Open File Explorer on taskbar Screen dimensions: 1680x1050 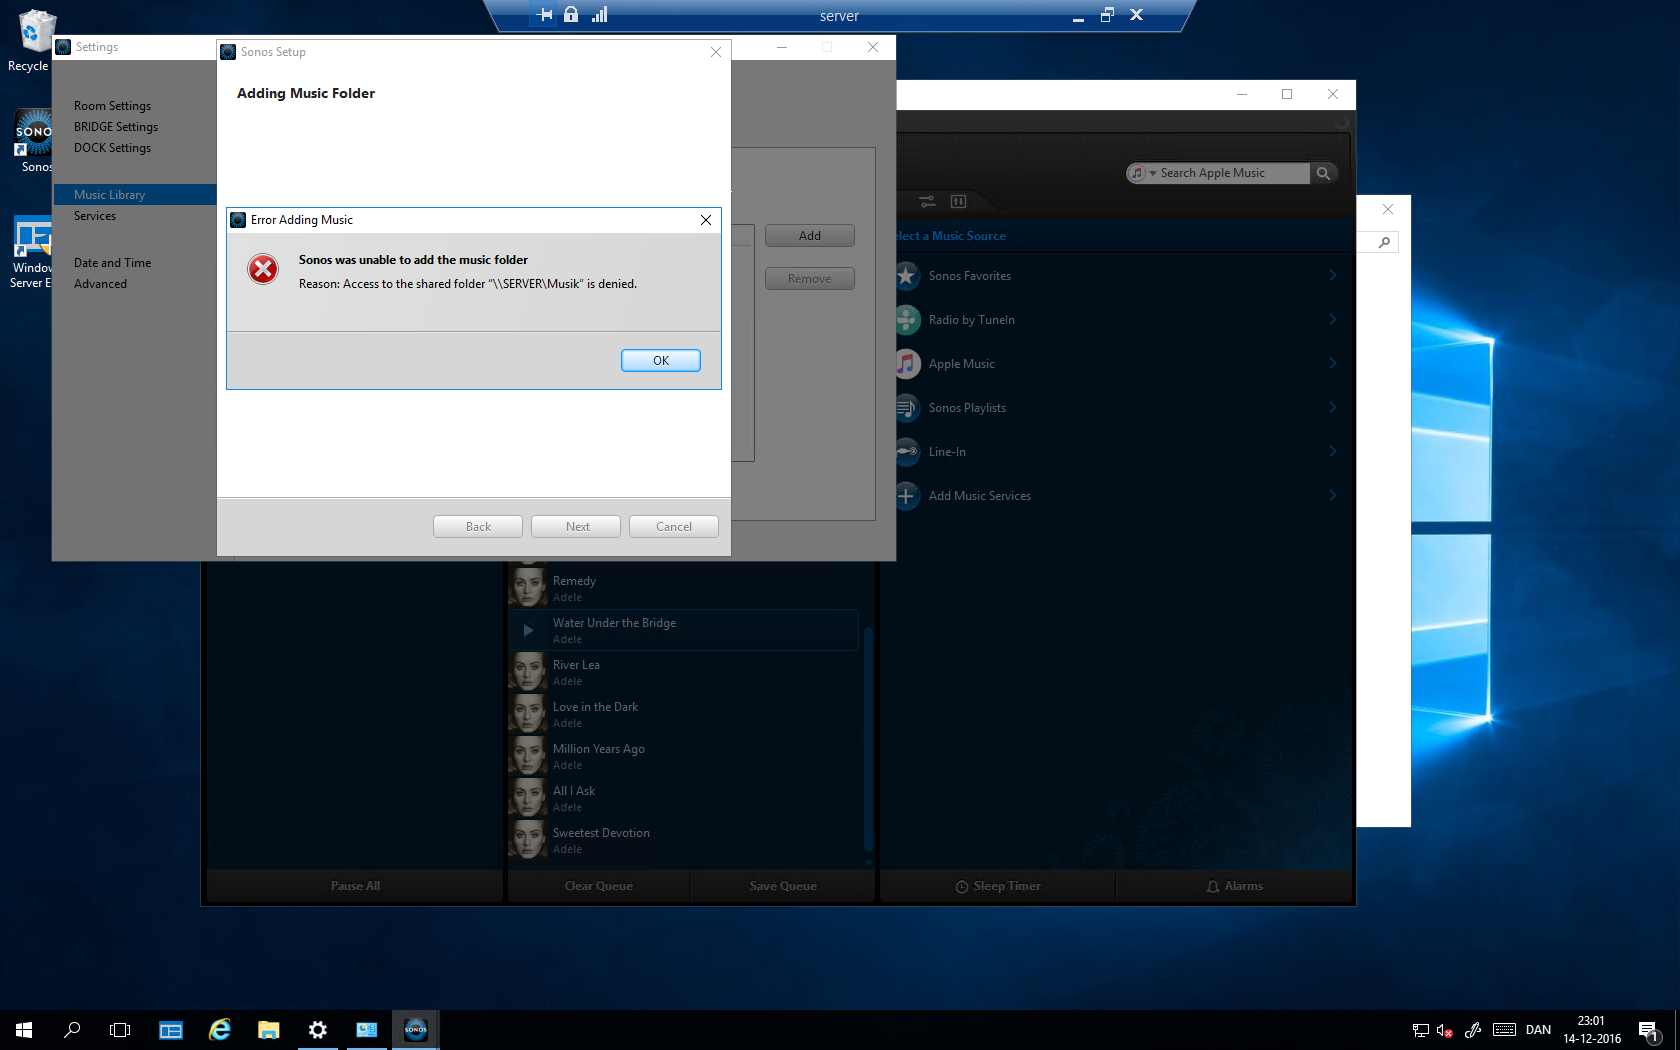[x=269, y=1030]
